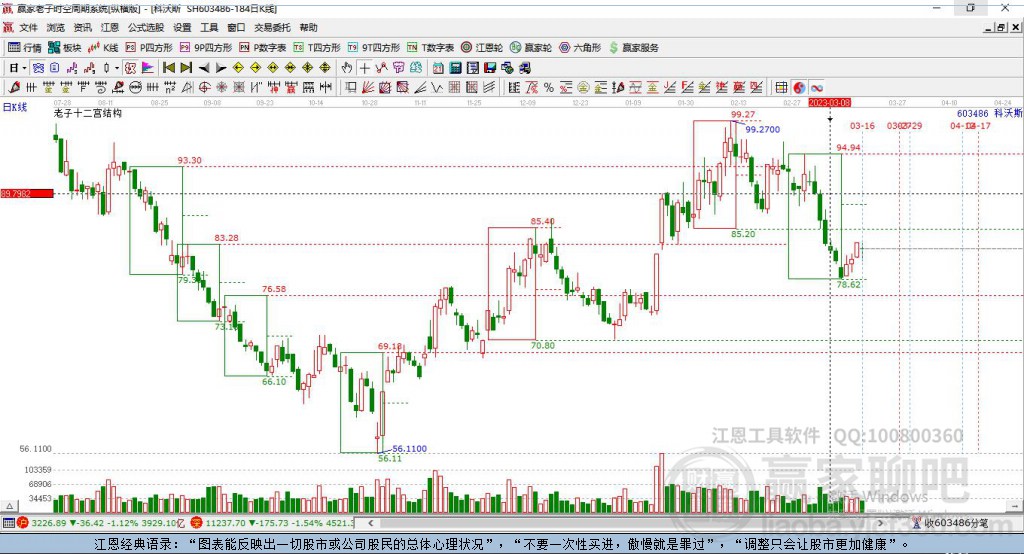Jump to last bar with green skip-forward icon
This screenshot has height=554, width=1024.
186,67
